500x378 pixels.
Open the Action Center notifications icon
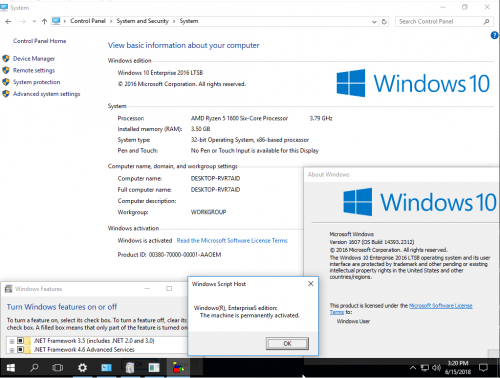click(483, 368)
